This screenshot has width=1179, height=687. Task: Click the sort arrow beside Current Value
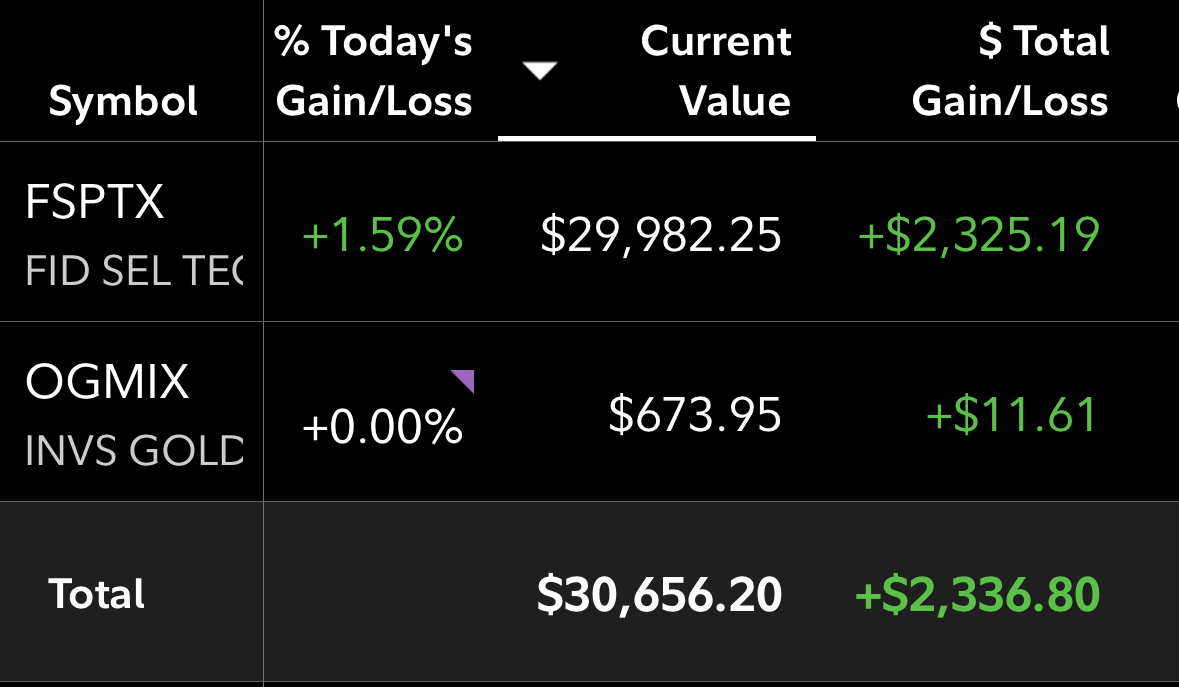[540, 71]
